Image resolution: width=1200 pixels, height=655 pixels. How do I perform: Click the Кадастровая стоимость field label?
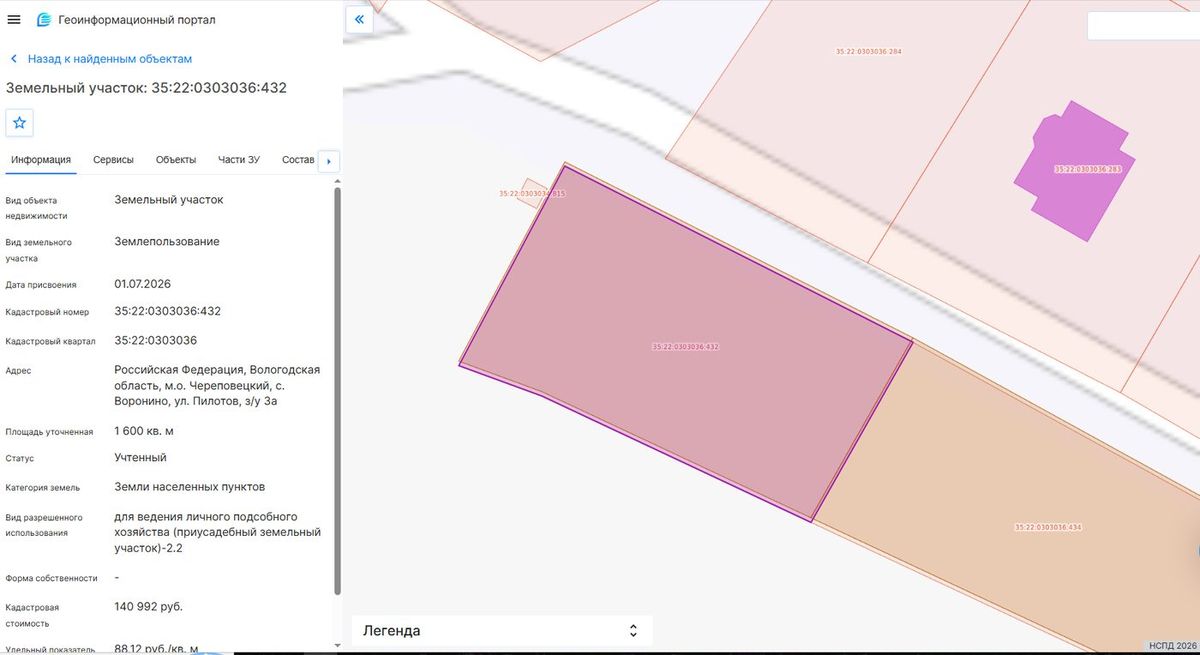[x=33, y=615]
